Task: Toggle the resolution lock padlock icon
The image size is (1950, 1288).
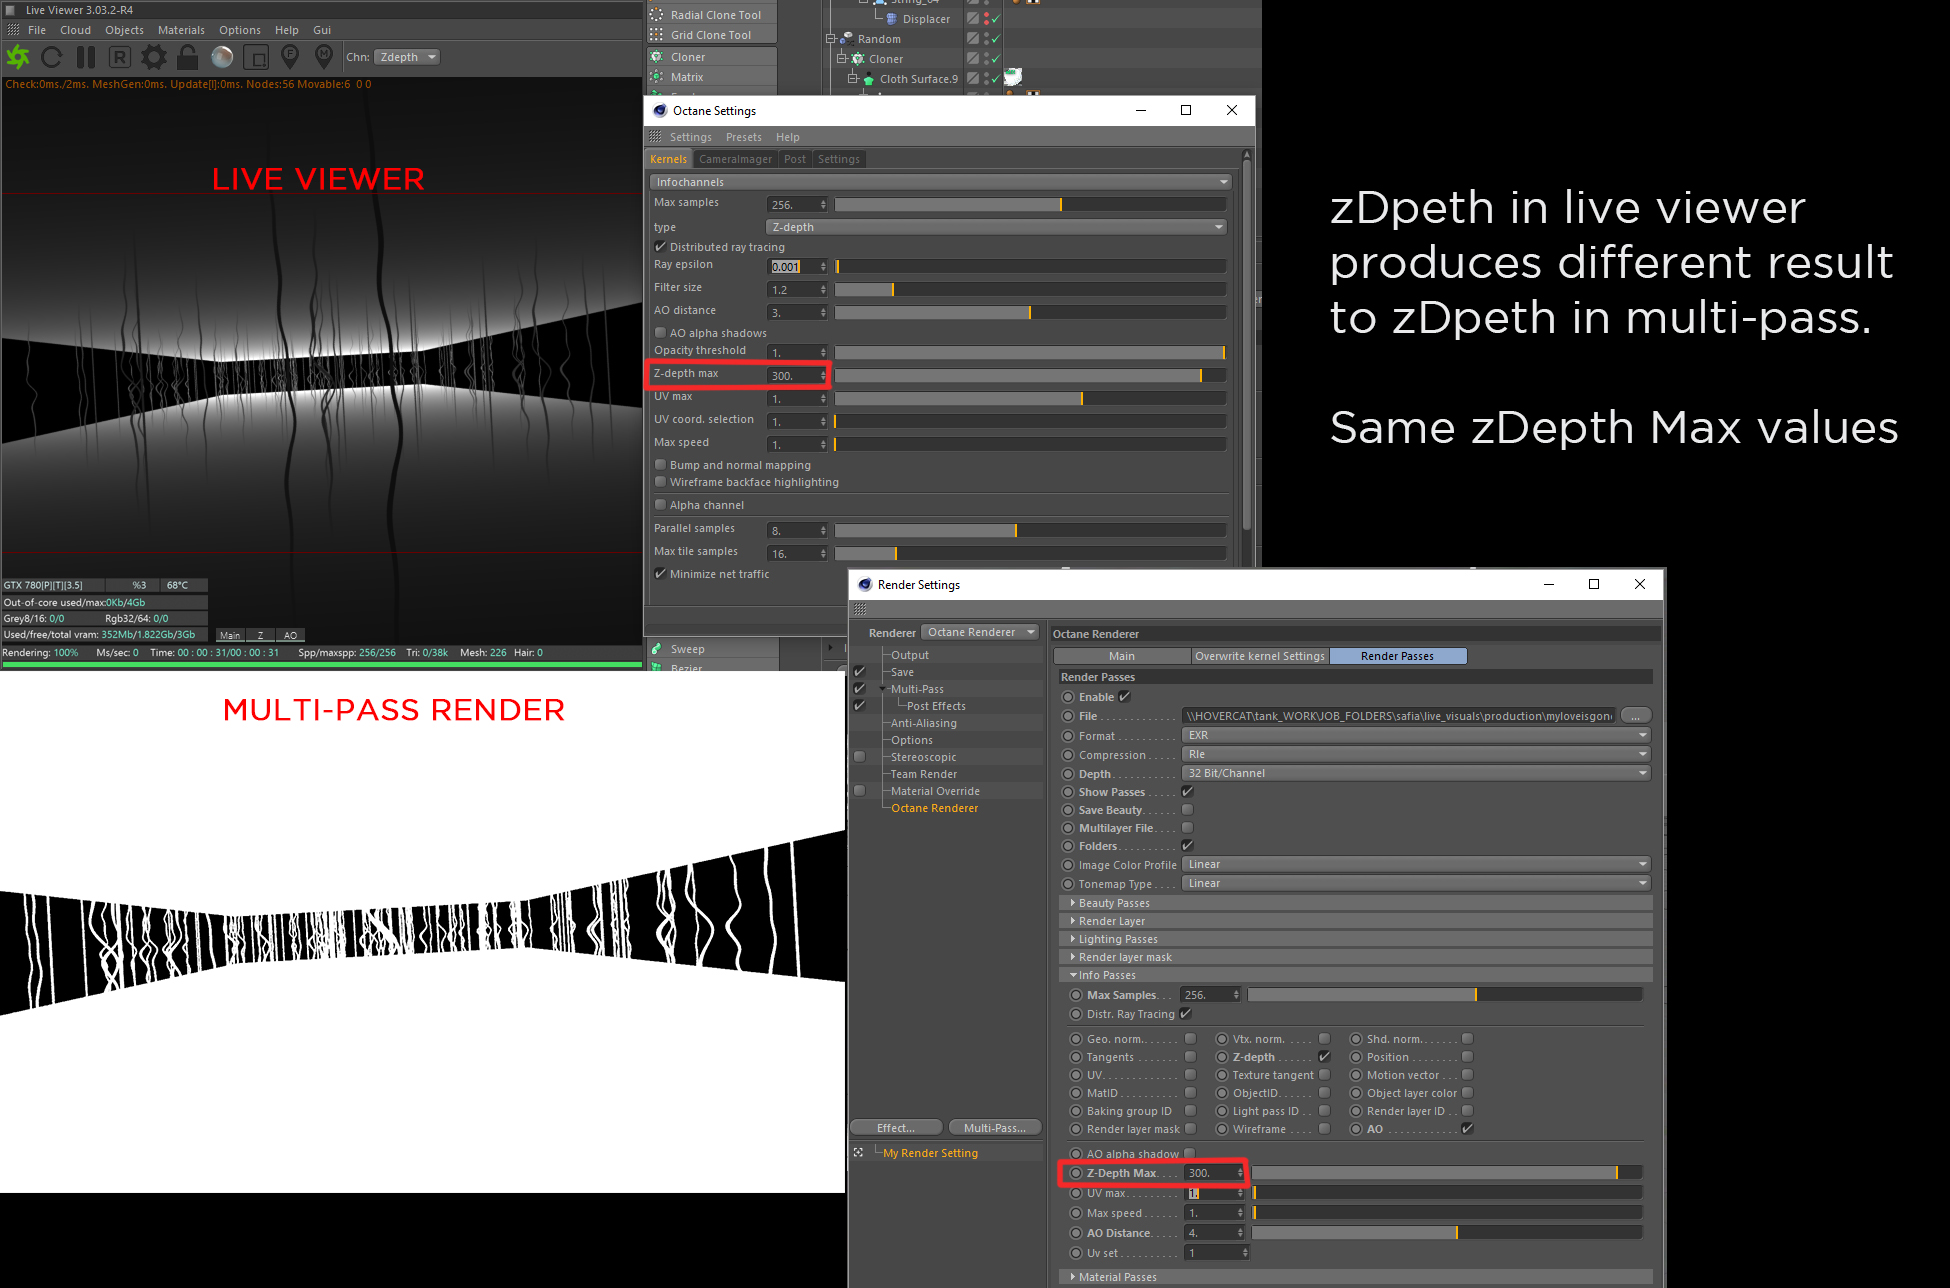Action: (x=188, y=57)
